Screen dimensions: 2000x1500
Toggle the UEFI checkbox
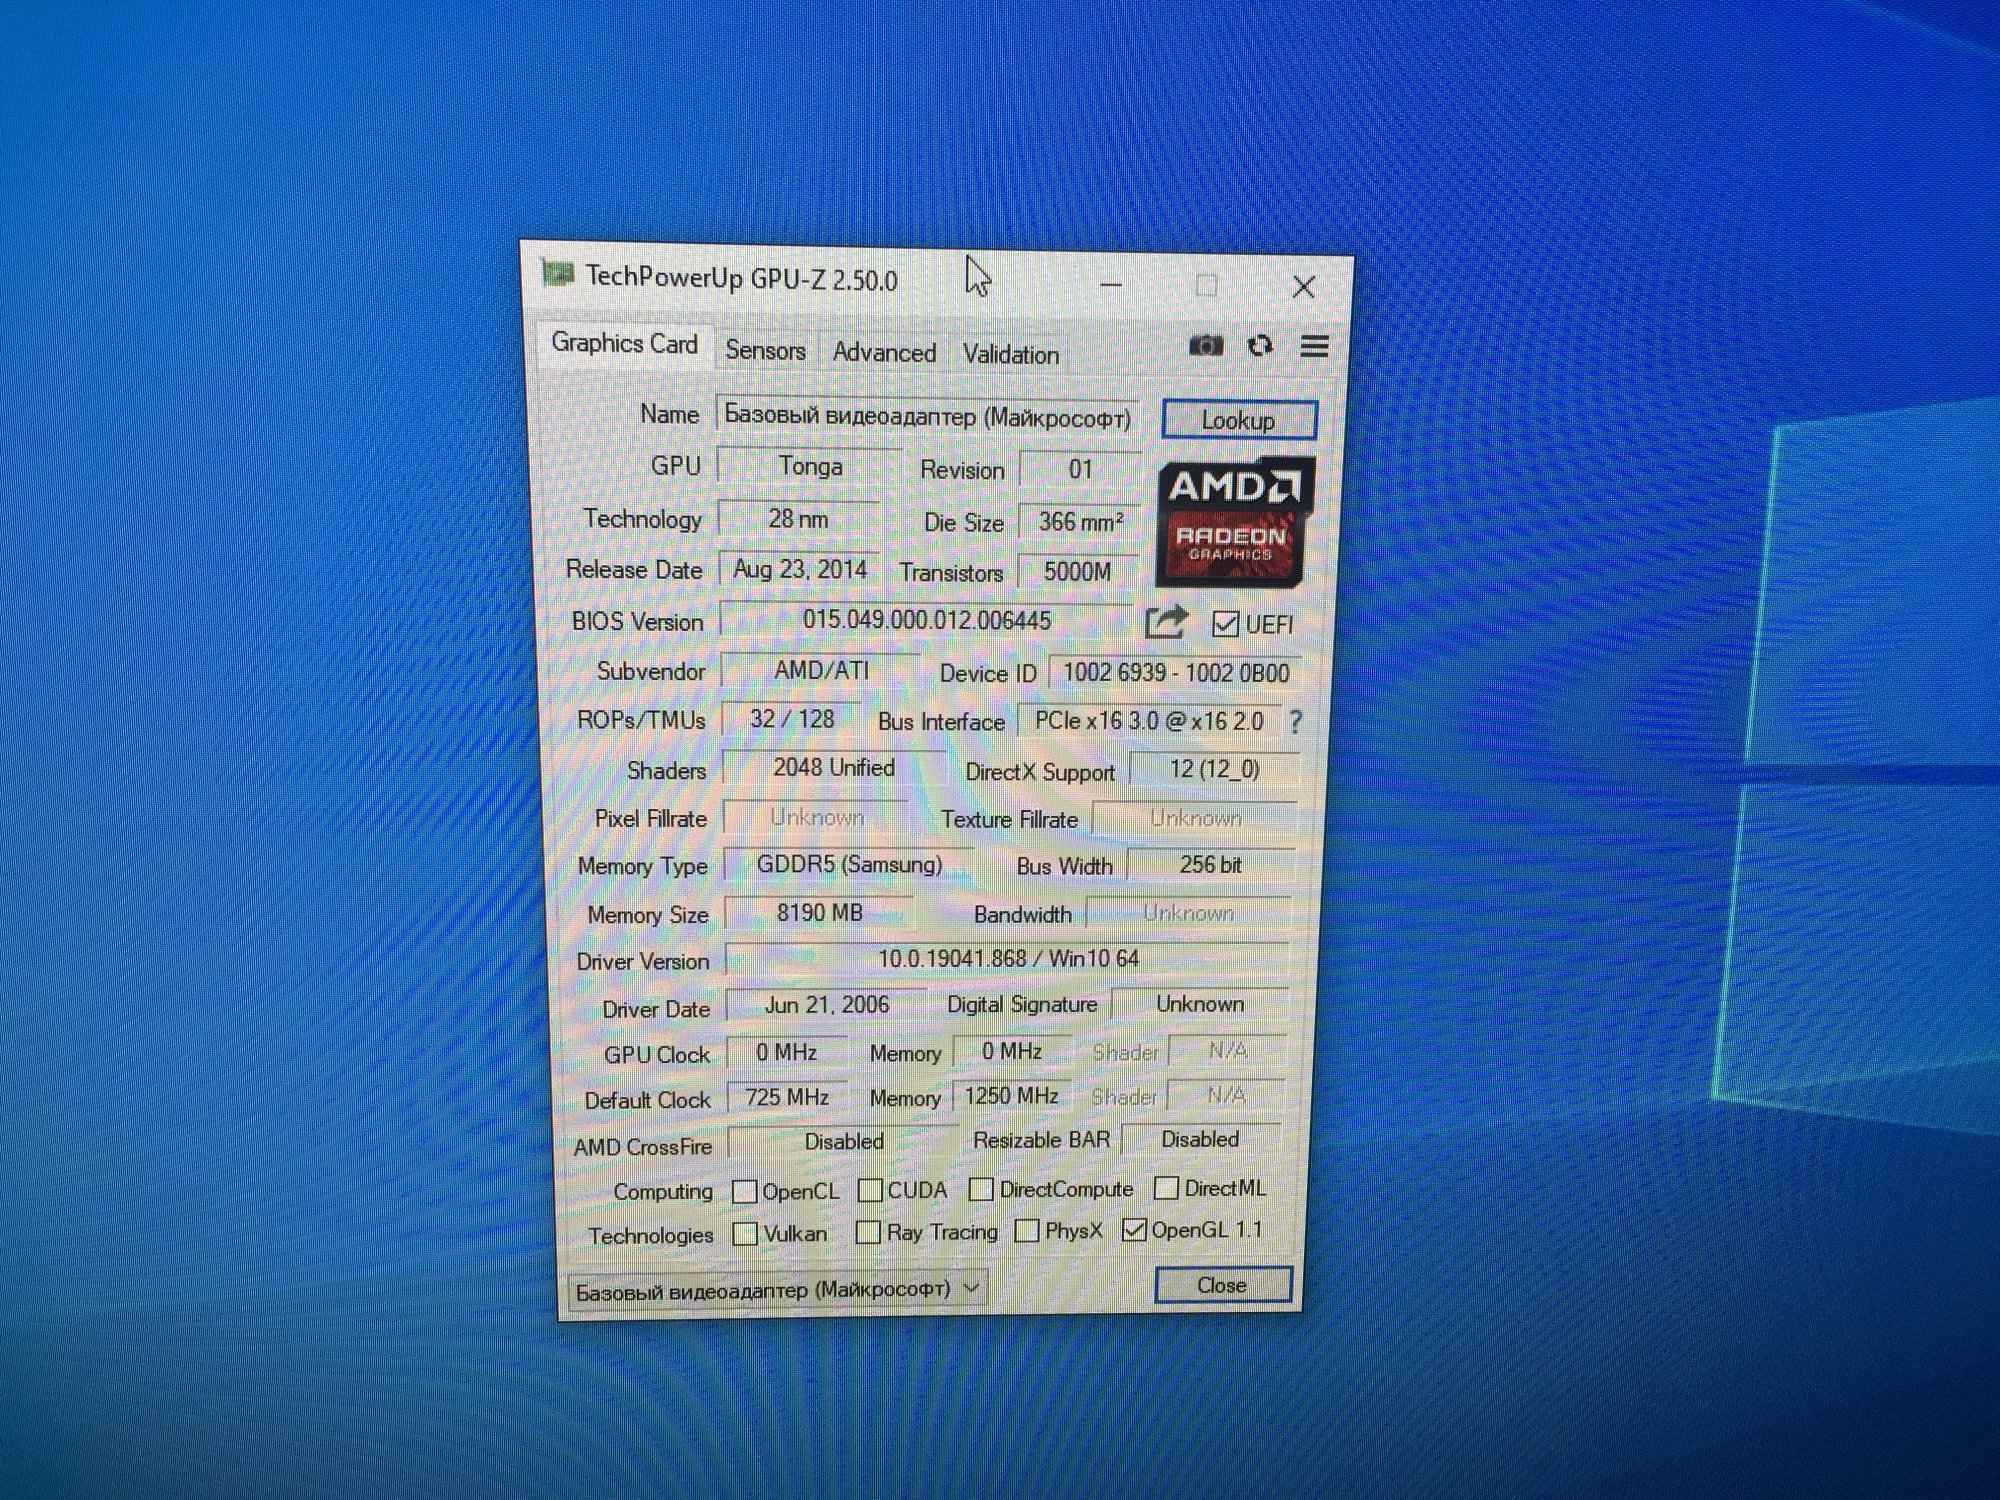[1225, 624]
